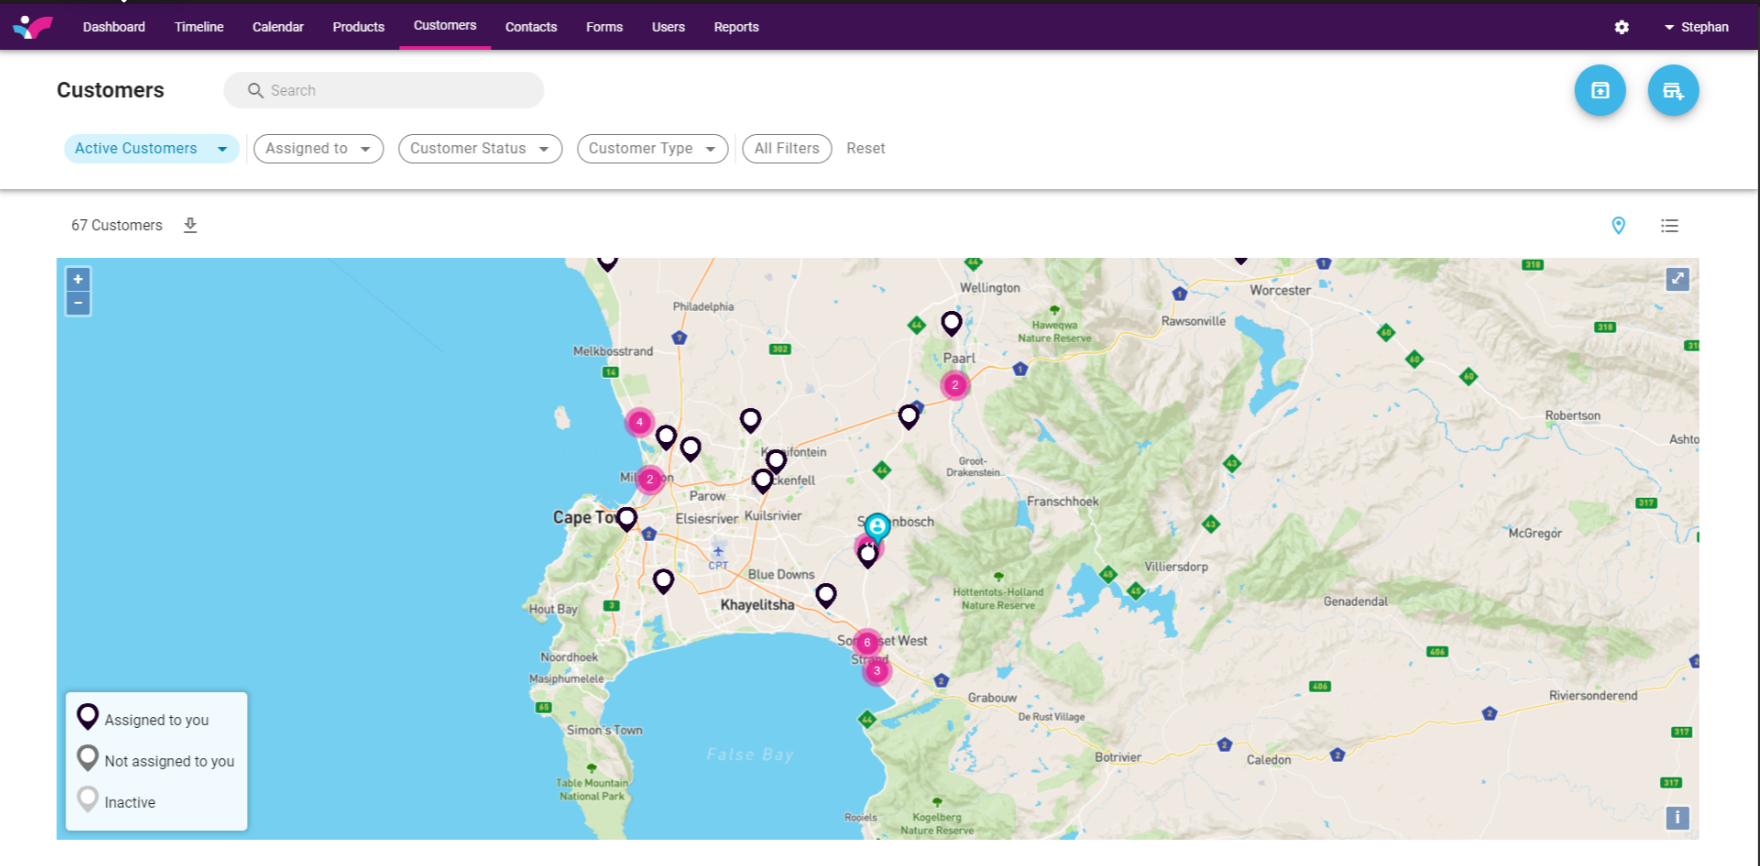The image size is (1760, 866).
Task: Expand map to fullscreen
Action: [1677, 279]
